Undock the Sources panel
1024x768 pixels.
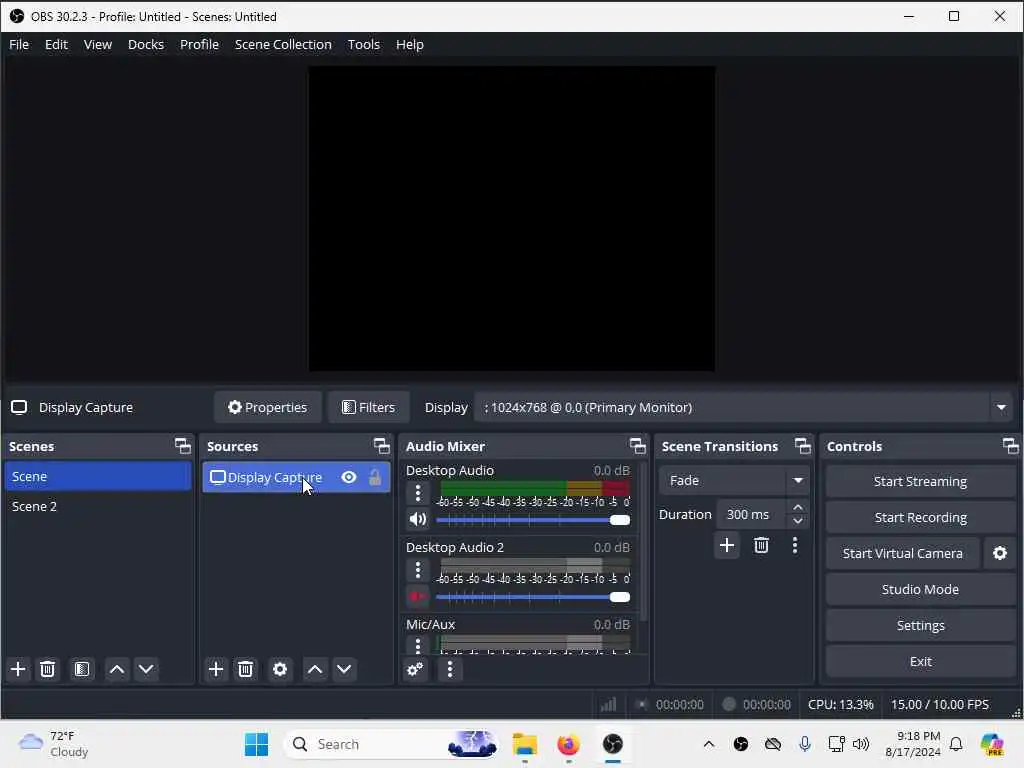coord(381,446)
